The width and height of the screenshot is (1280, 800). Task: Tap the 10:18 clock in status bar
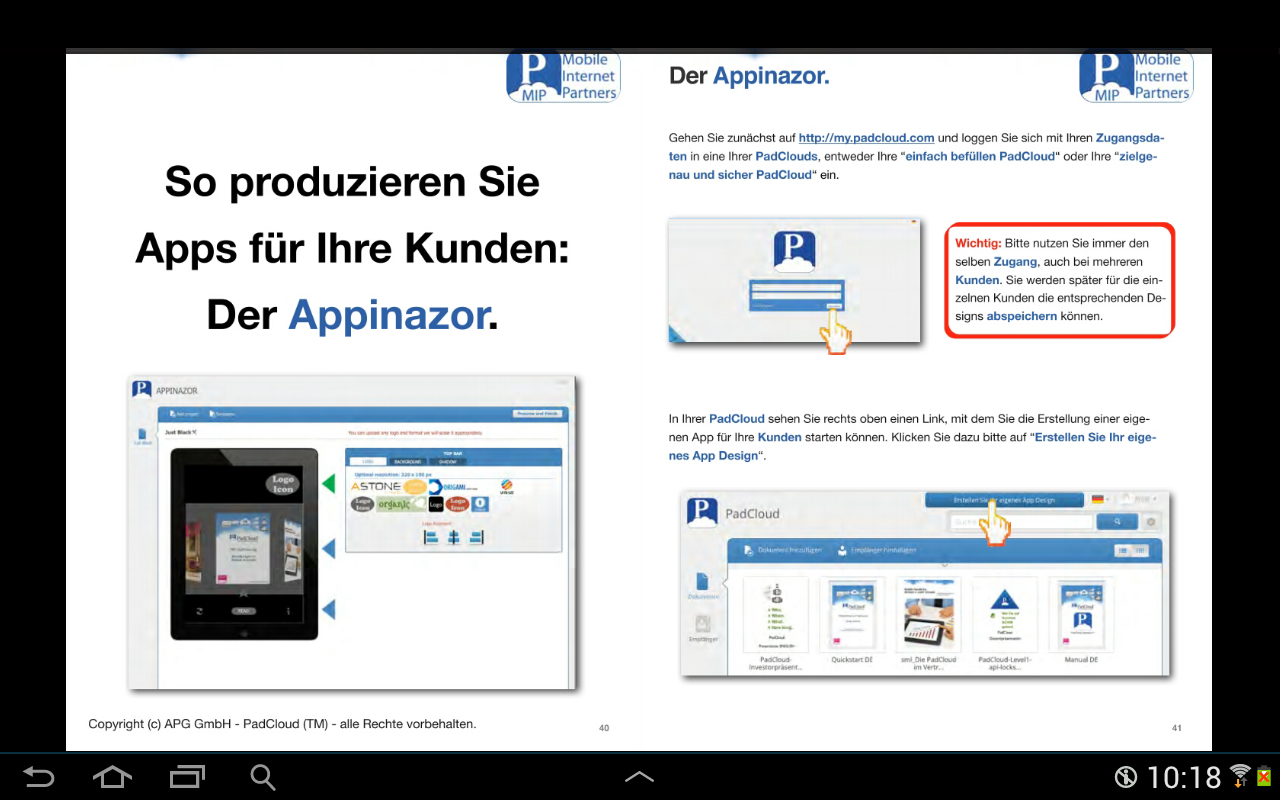point(1185,777)
